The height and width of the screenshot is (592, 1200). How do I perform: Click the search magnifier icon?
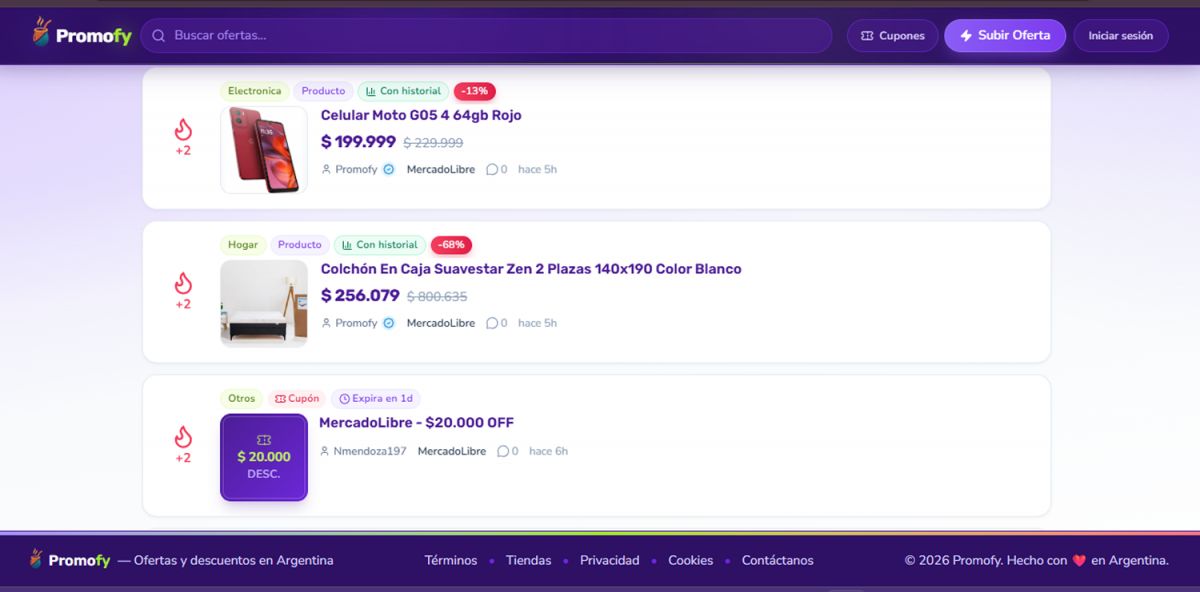[x=158, y=36]
